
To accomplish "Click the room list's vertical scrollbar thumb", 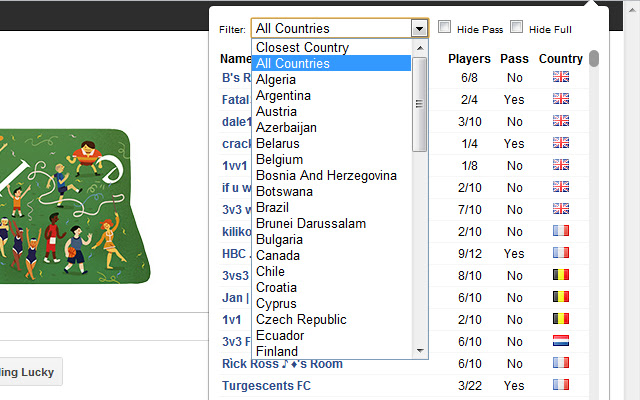I will 594,59.
